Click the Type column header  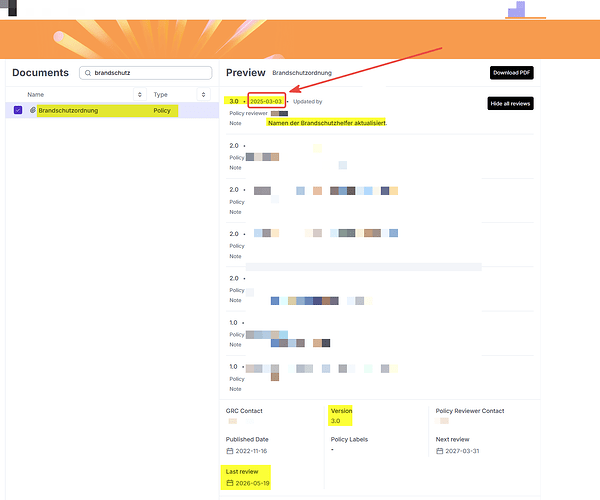click(x=160, y=94)
